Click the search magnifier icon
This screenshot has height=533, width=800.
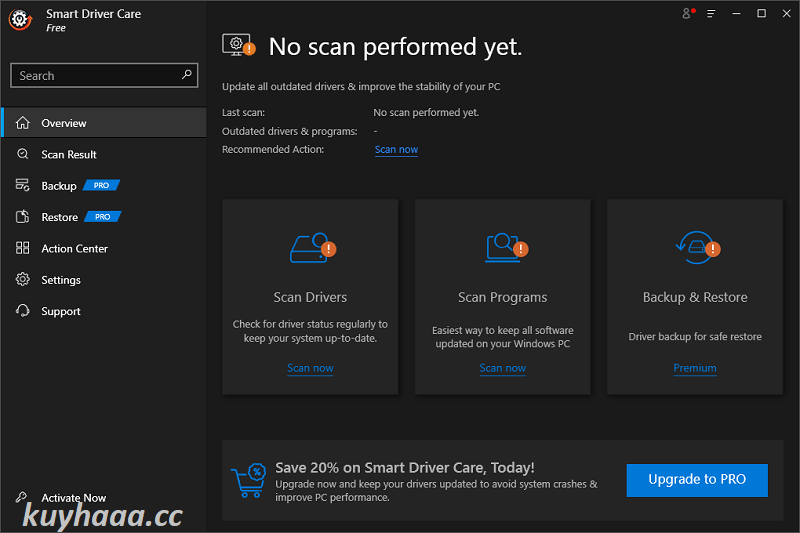[x=187, y=75]
